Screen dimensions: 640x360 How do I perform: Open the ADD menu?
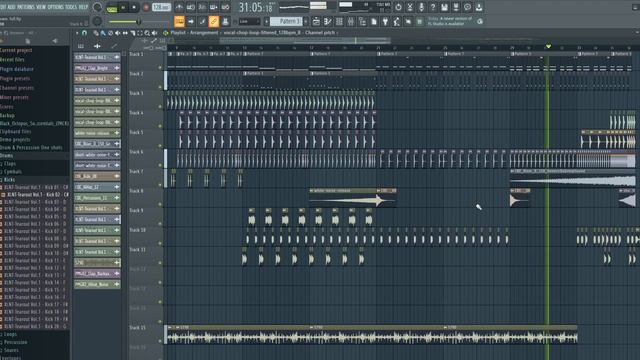pos(11,7)
